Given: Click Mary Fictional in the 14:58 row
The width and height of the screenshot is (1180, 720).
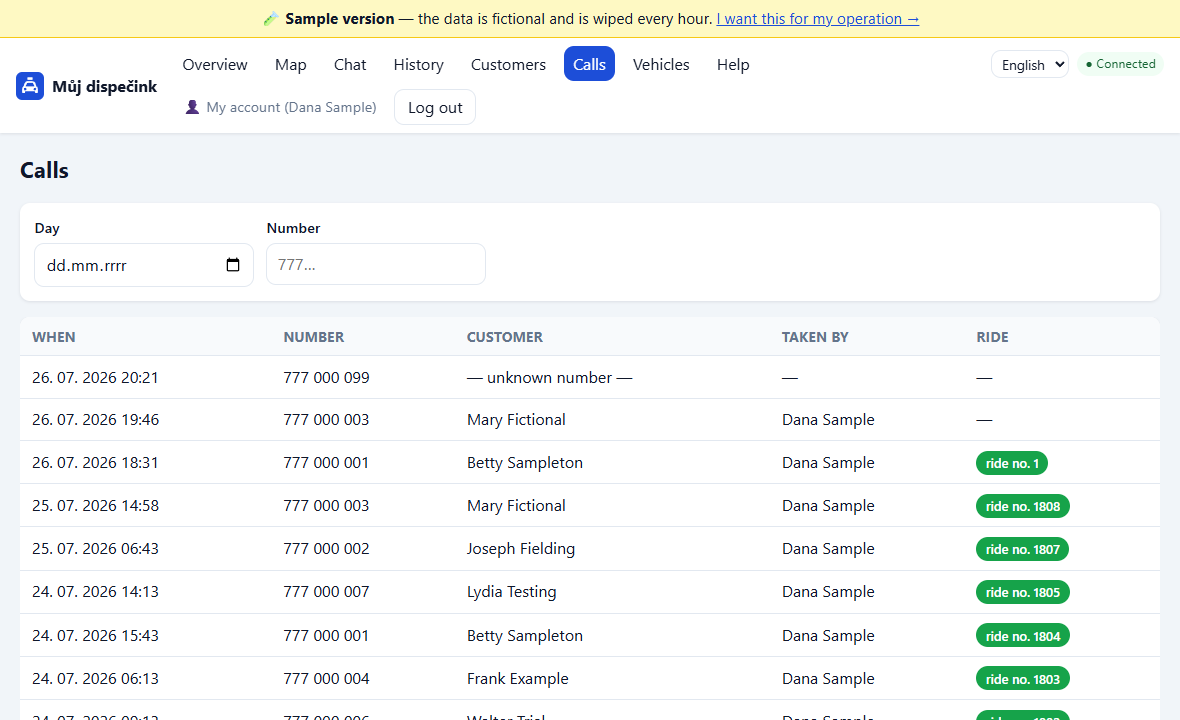Looking at the screenshot, I should [516, 506].
